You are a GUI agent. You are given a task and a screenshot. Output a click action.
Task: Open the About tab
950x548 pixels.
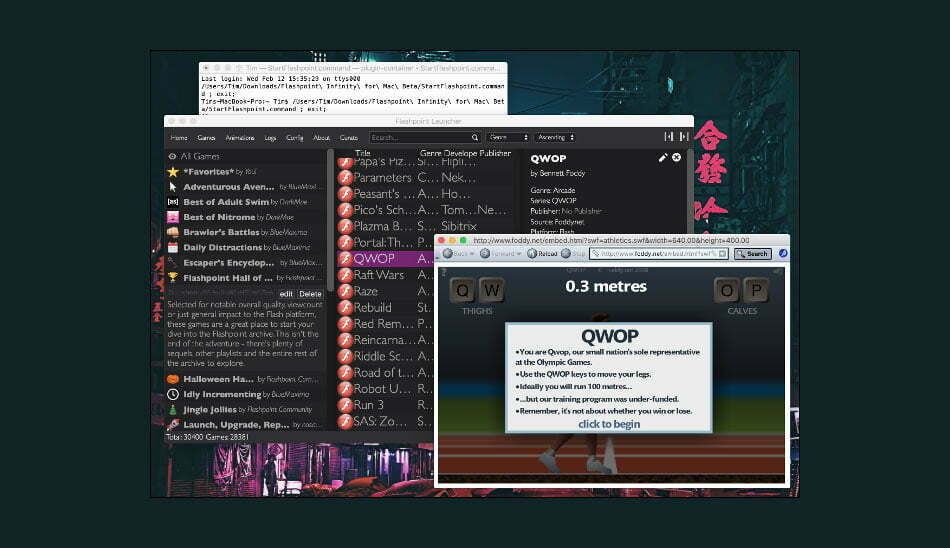point(321,138)
